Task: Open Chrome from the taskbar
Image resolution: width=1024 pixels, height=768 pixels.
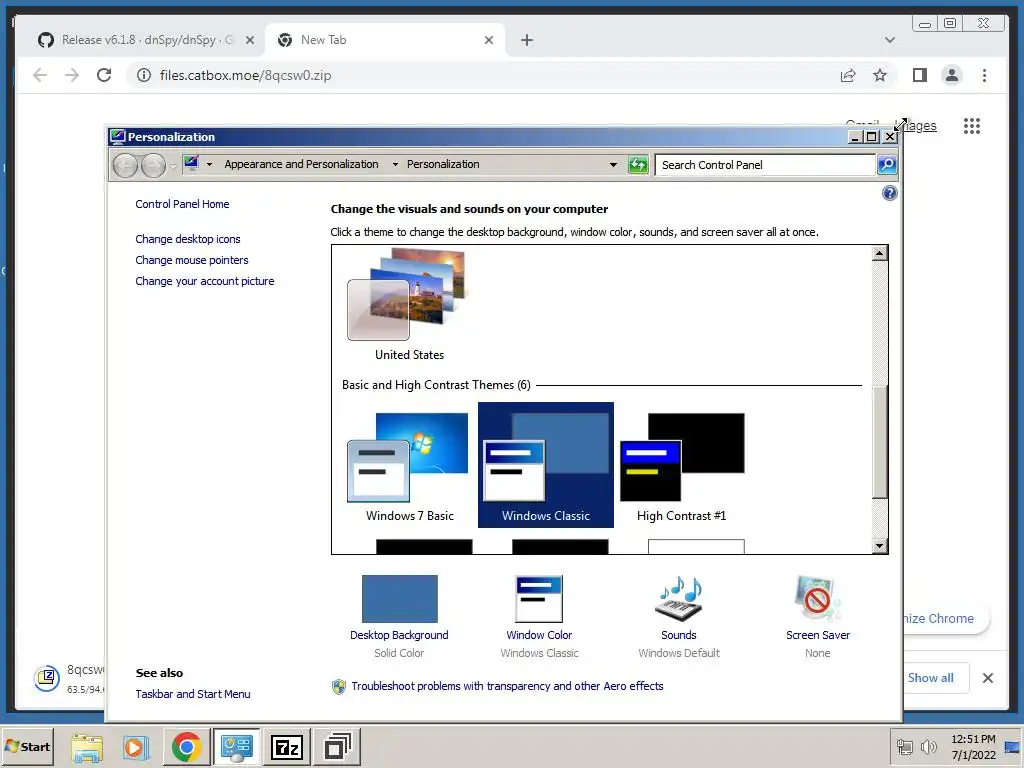Action: 186,747
